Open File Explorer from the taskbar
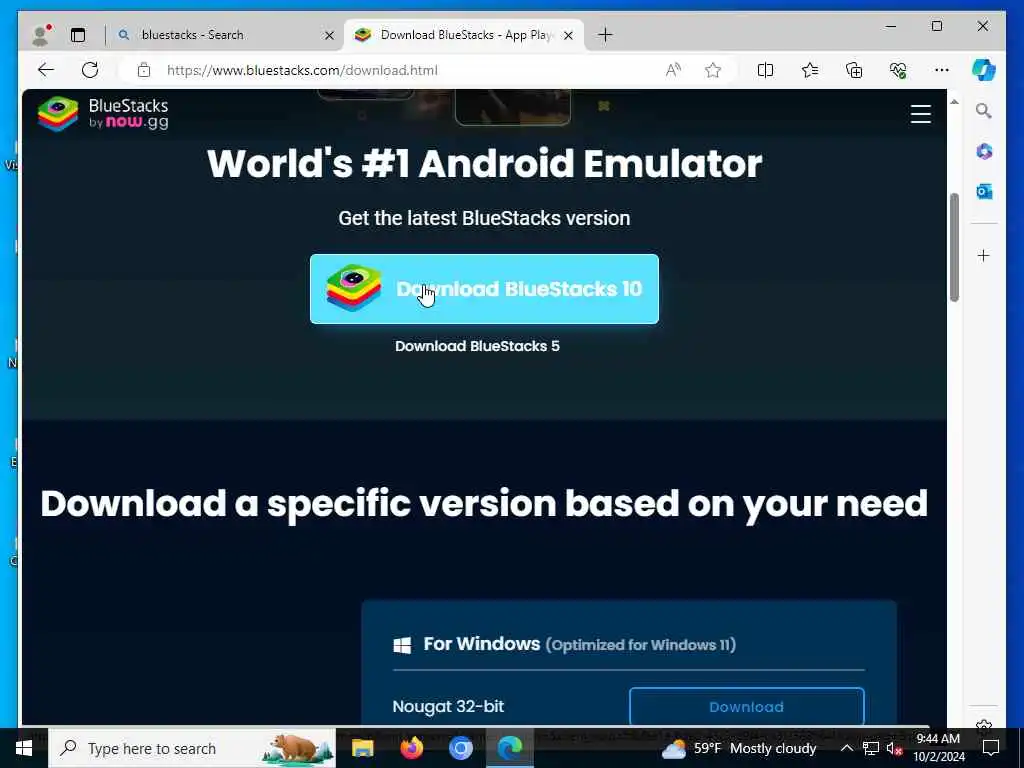This screenshot has width=1024, height=768. pos(362,748)
